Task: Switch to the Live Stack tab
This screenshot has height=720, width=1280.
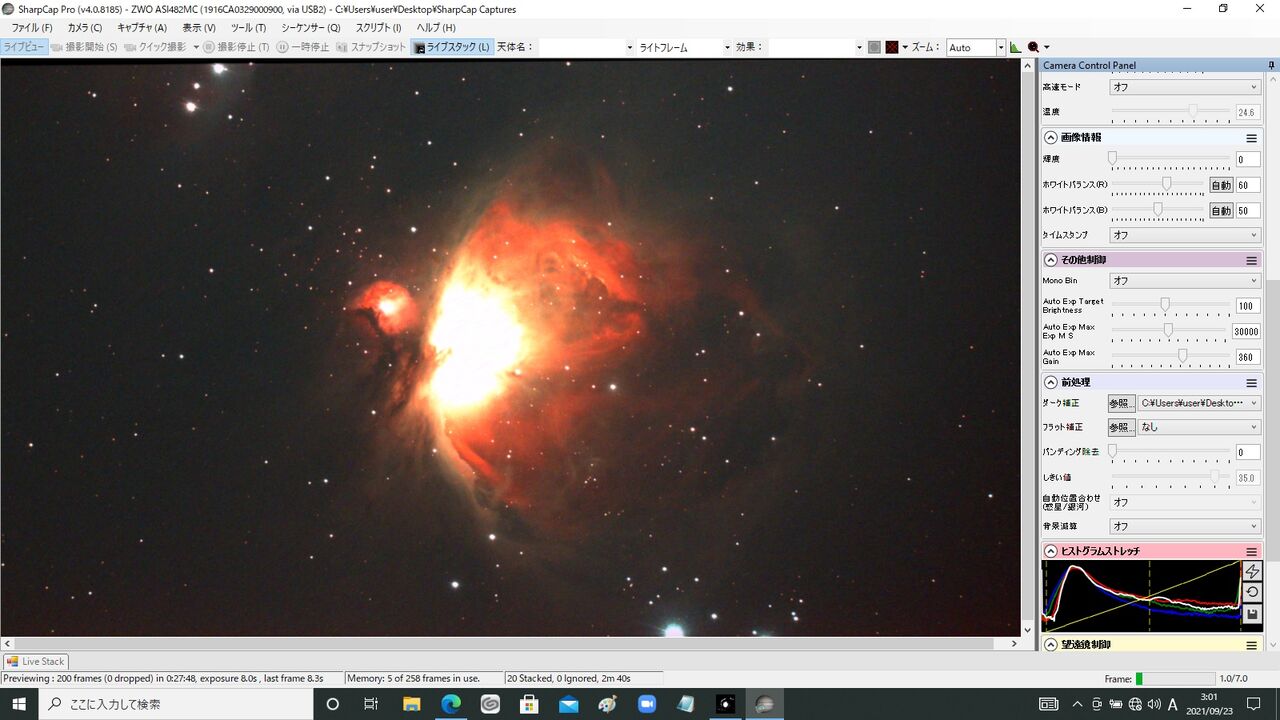Action: point(36,661)
